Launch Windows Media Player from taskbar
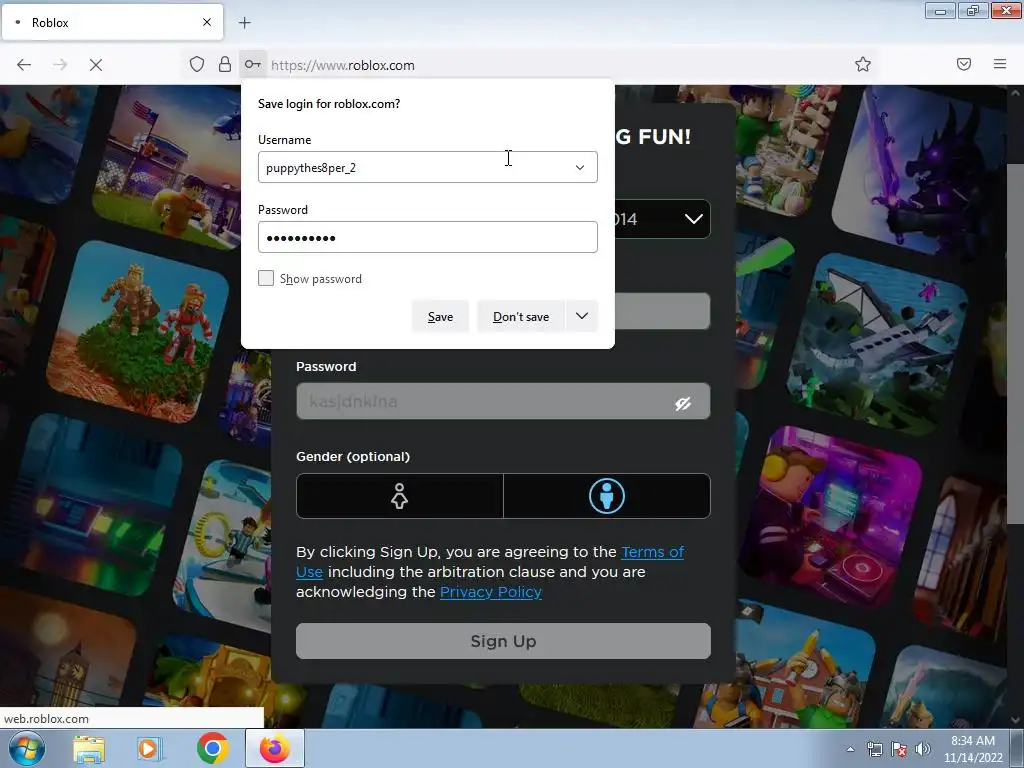This screenshot has width=1024, height=768. [x=149, y=749]
